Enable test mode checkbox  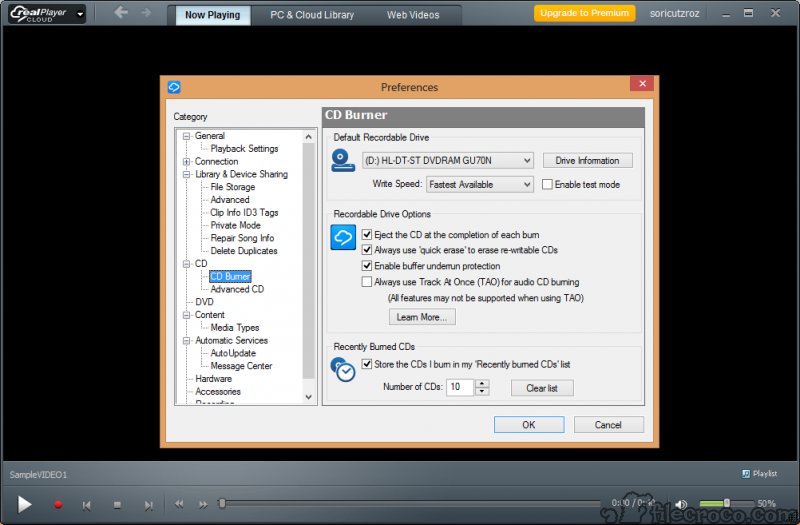pyautogui.click(x=547, y=184)
